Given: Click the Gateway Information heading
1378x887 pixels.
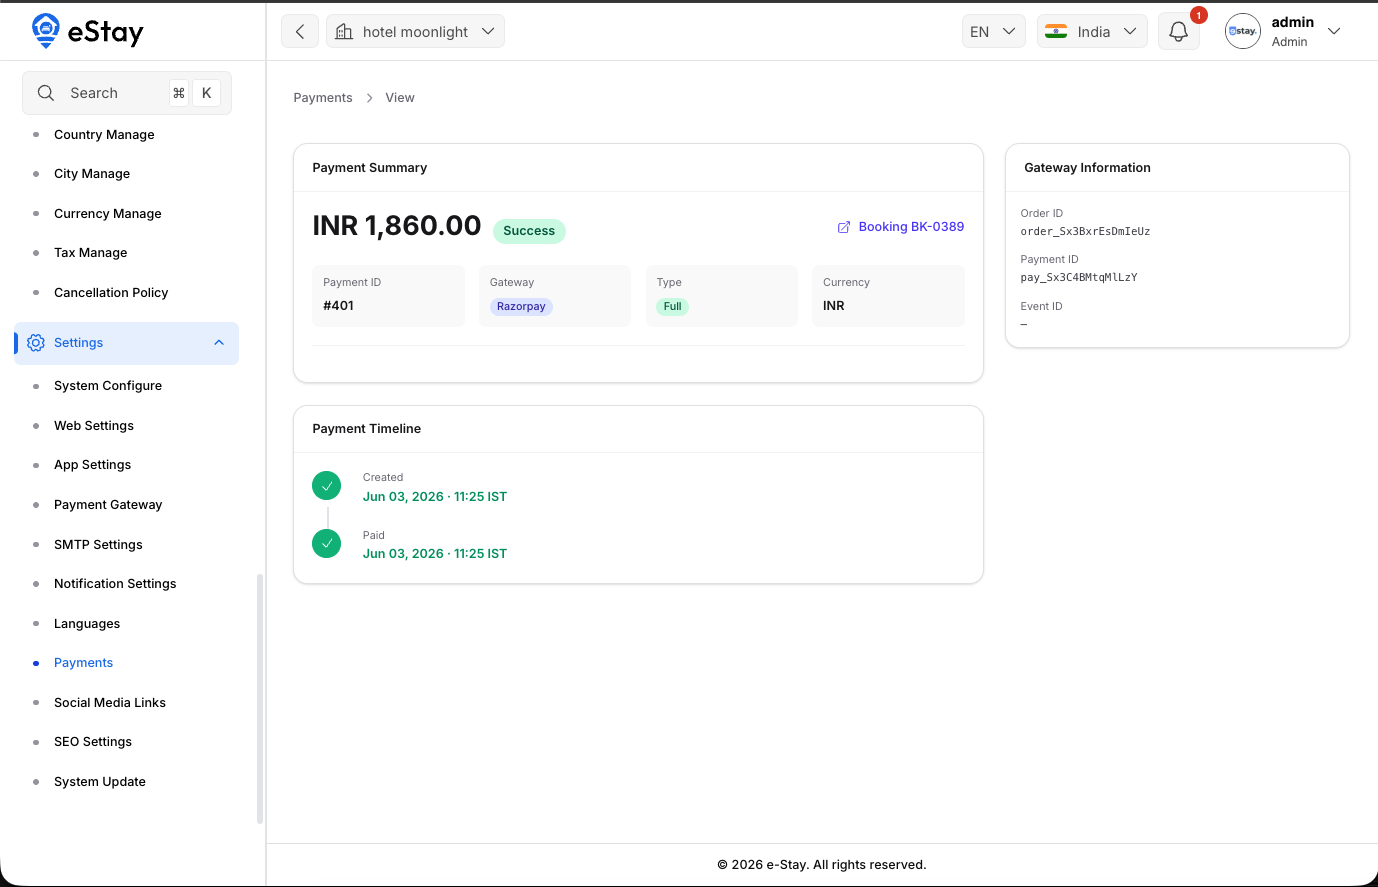Looking at the screenshot, I should click(x=1087, y=168).
